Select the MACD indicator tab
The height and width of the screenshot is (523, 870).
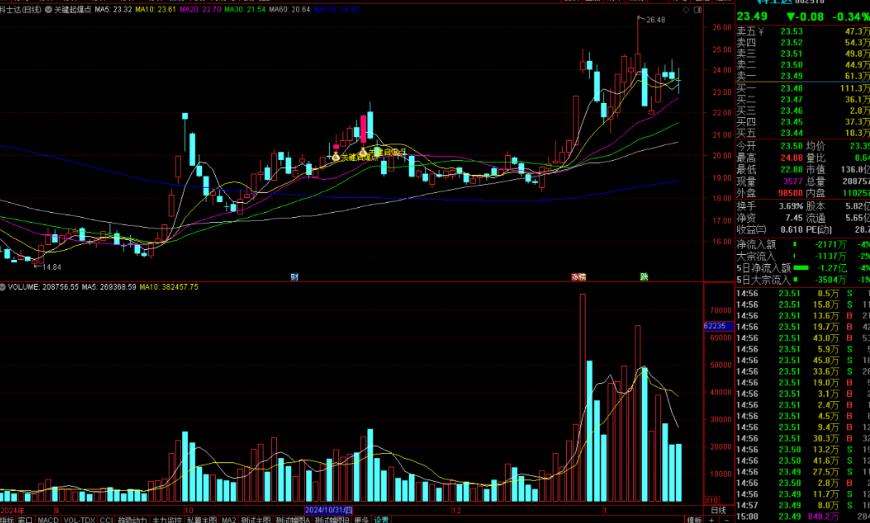48,520
